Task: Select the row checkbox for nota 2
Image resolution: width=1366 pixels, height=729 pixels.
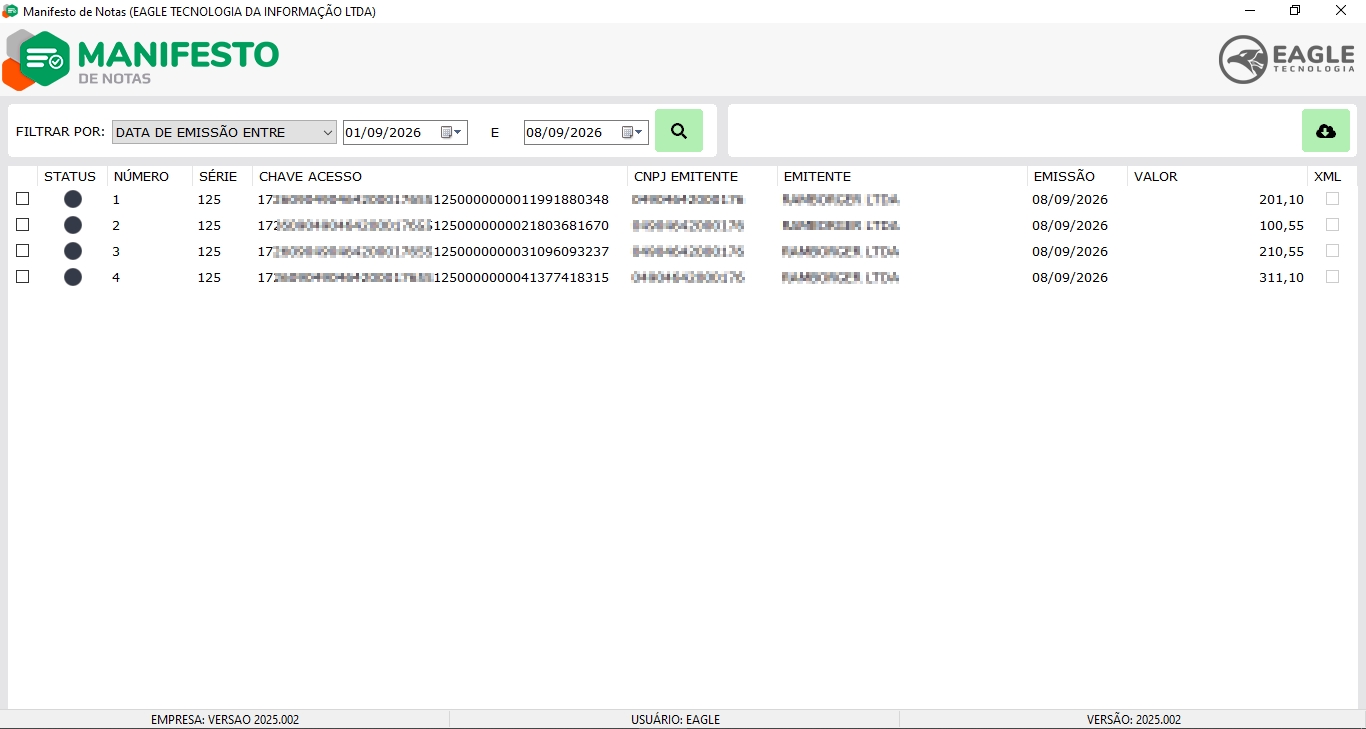Action: click(23, 225)
